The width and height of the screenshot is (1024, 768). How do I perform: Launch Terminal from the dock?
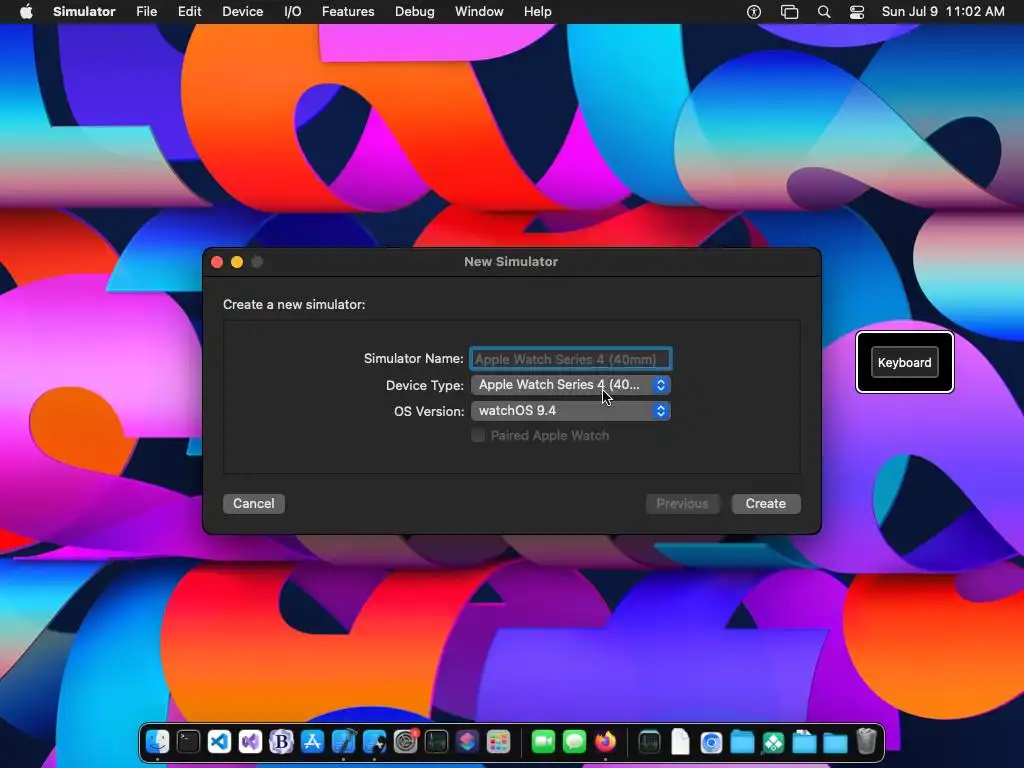pyautogui.click(x=188, y=742)
